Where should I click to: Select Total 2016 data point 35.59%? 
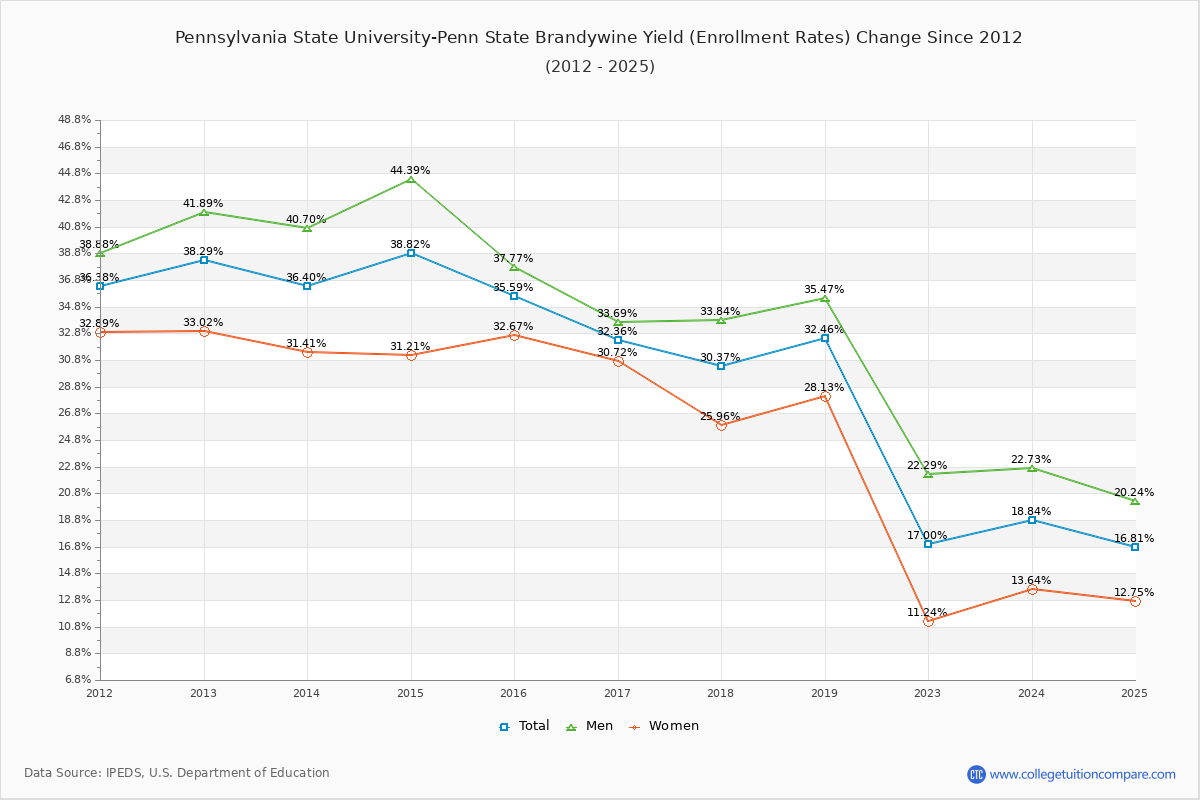[514, 296]
